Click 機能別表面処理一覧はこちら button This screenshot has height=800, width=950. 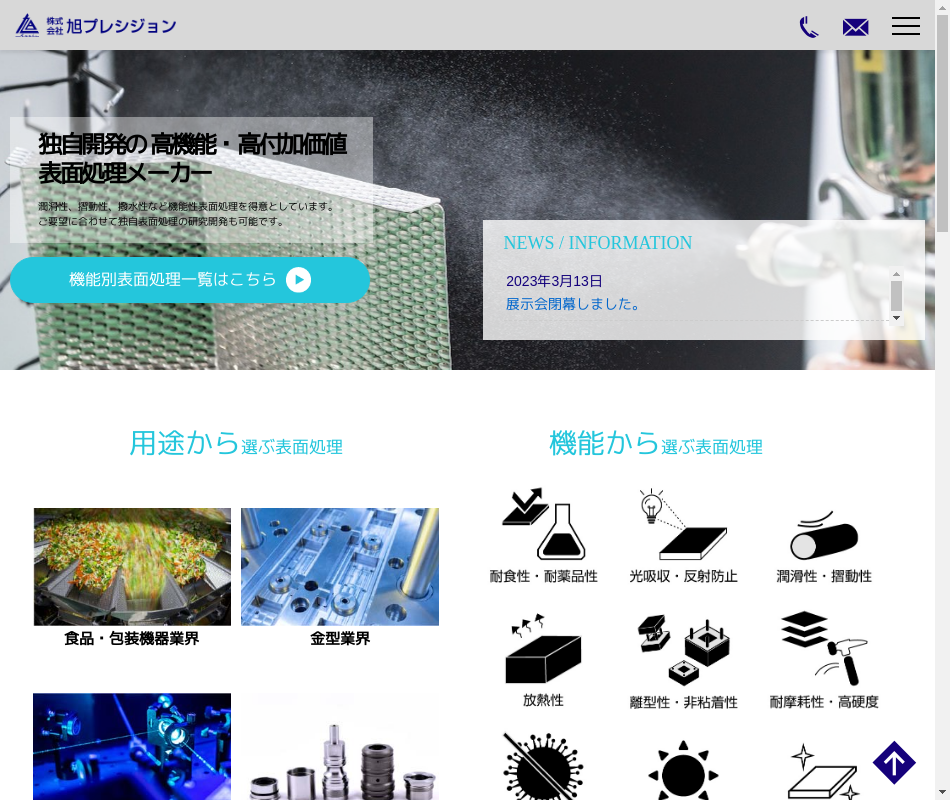[190, 280]
